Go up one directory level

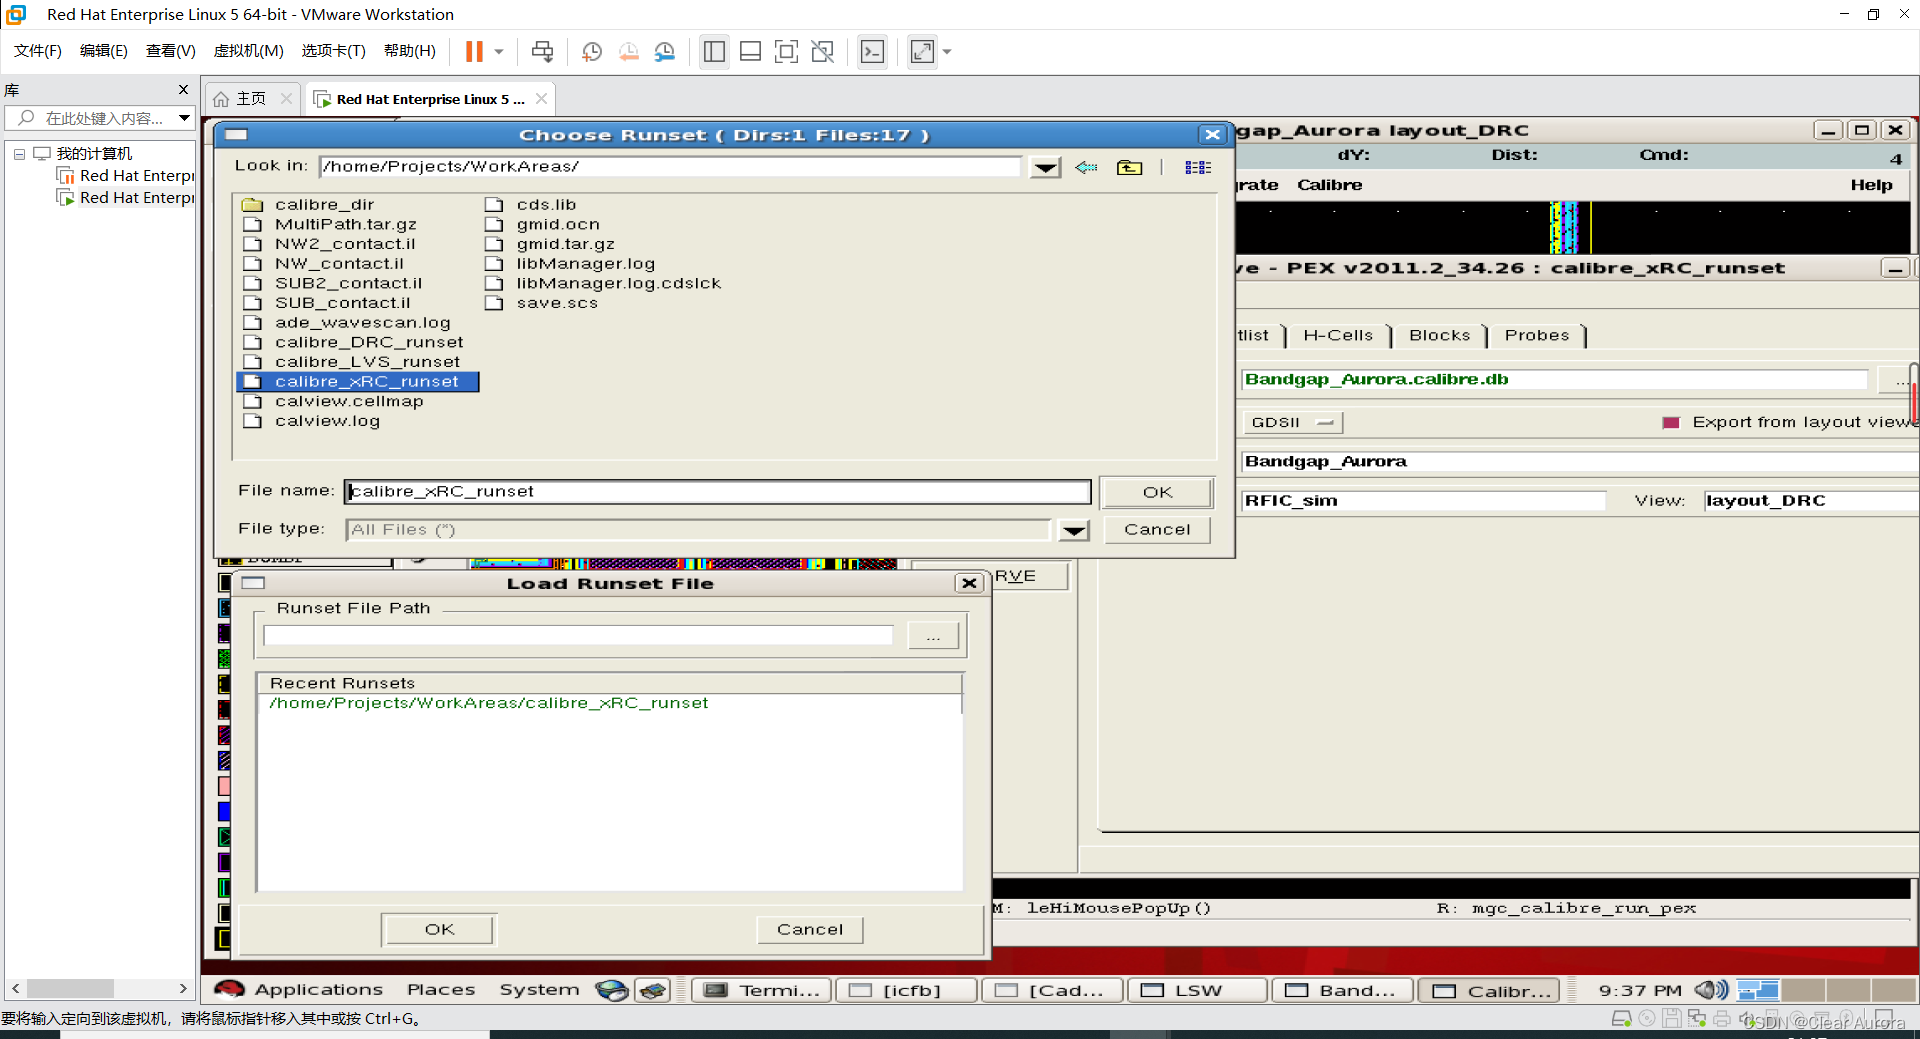(1129, 167)
